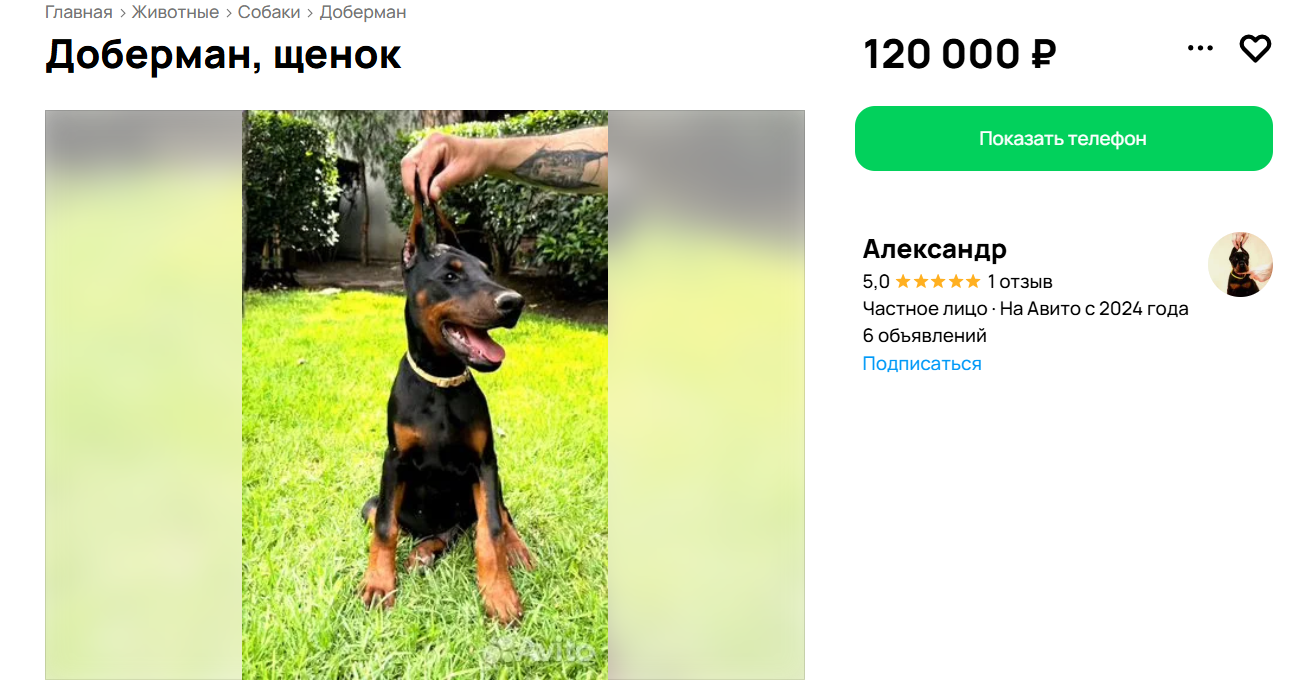Add listing to favorites with heart icon
This screenshot has width=1301, height=688.
tap(1255, 48)
